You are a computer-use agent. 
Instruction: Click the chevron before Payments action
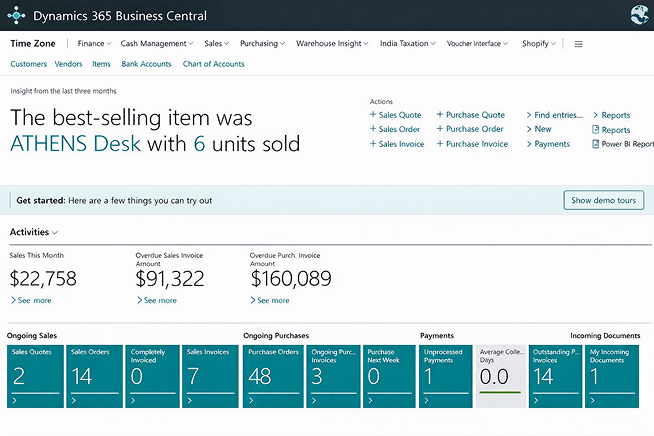(x=529, y=144)
